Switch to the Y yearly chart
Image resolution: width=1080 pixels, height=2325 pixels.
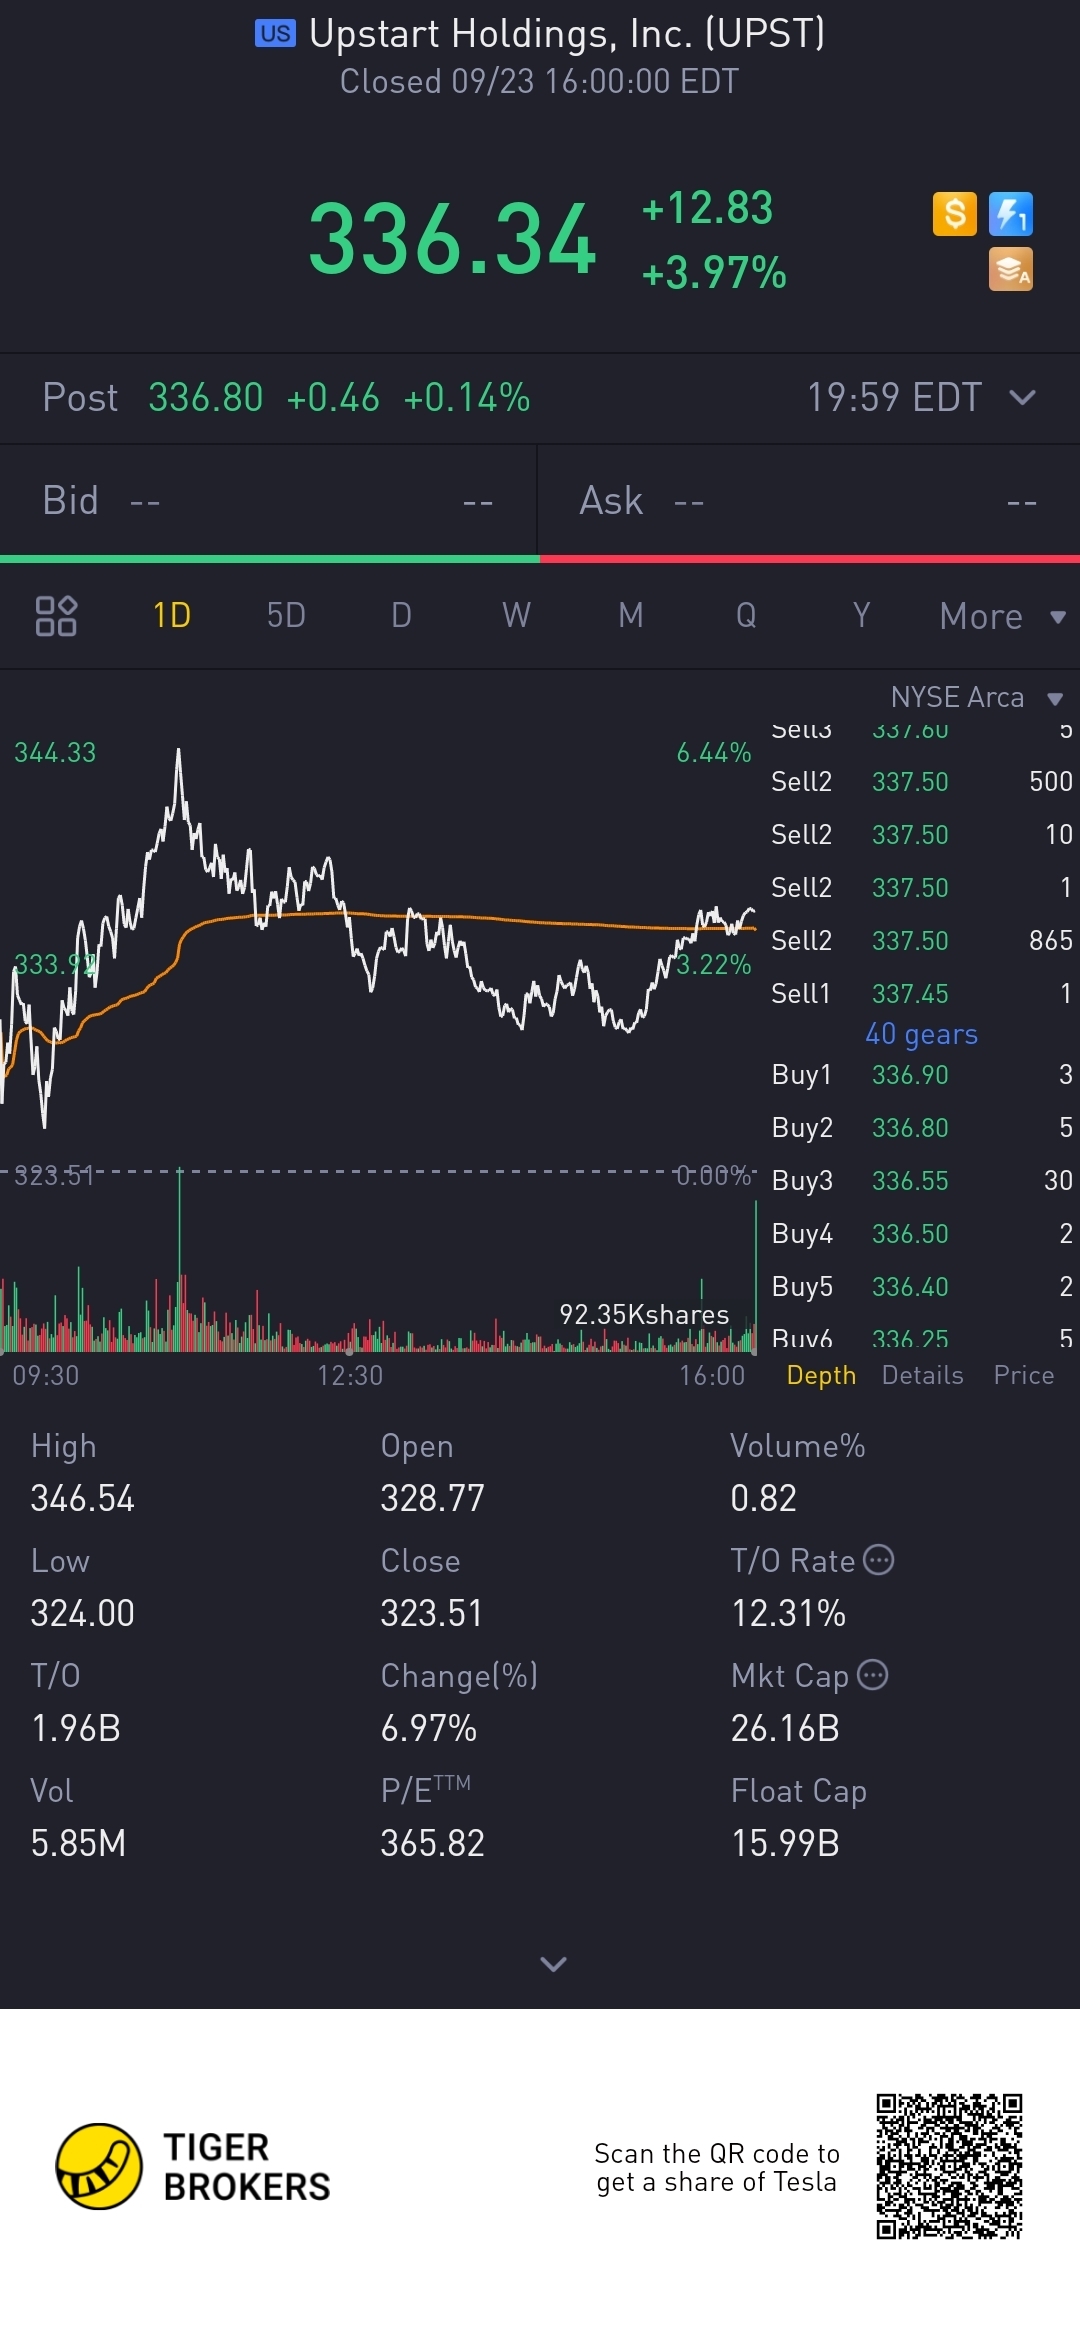click(861, 615)
